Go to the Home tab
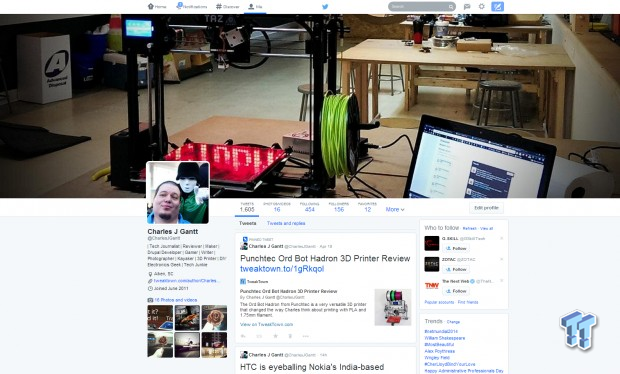 click(x=157, y=6)
